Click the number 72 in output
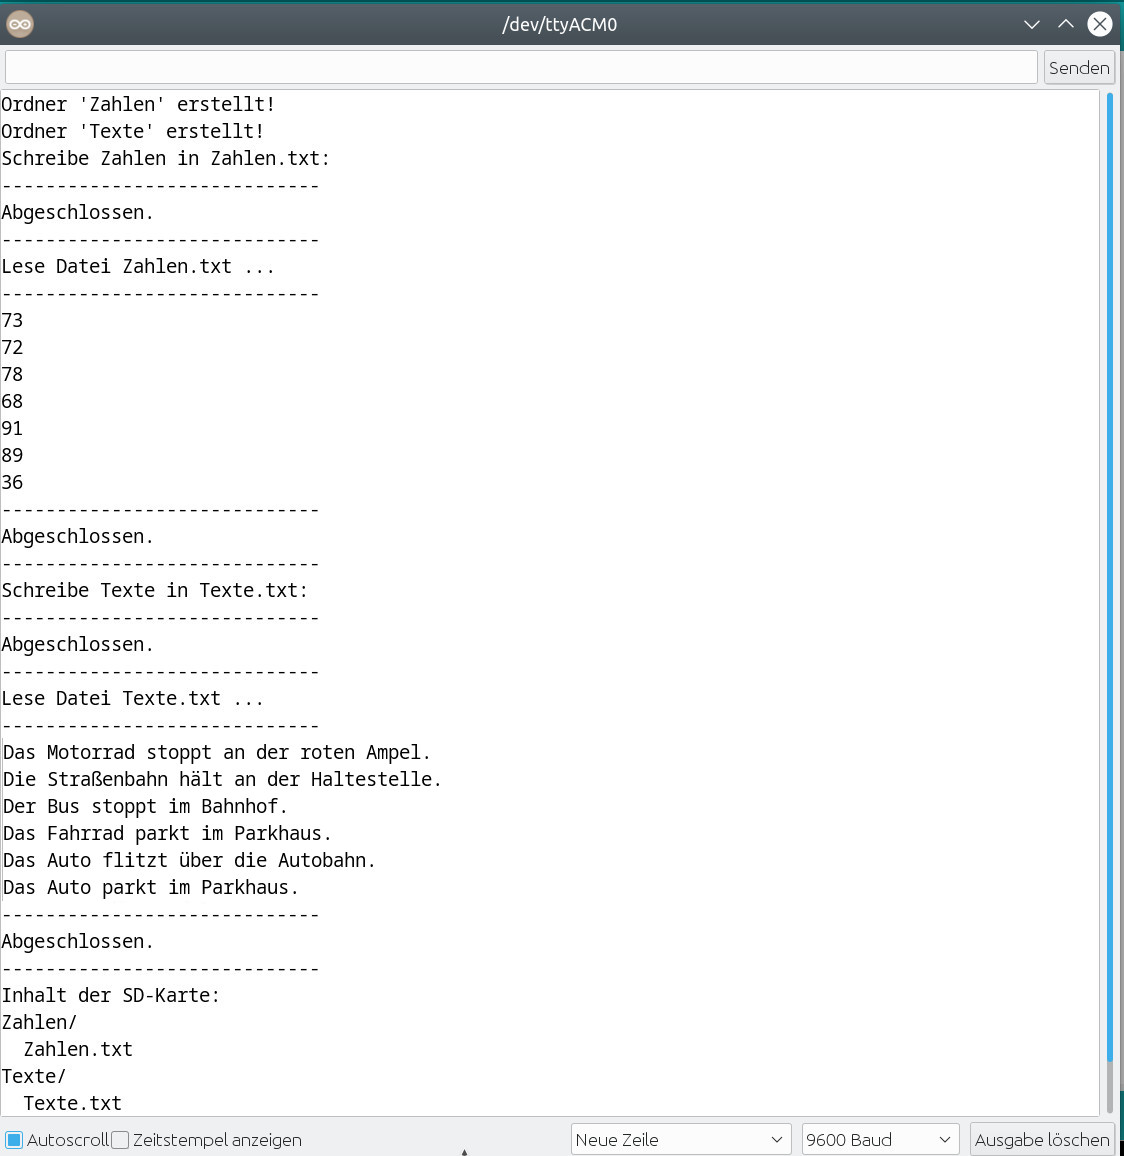Viewport: 1124px width, 1156px height. click(x=13, y=348)
